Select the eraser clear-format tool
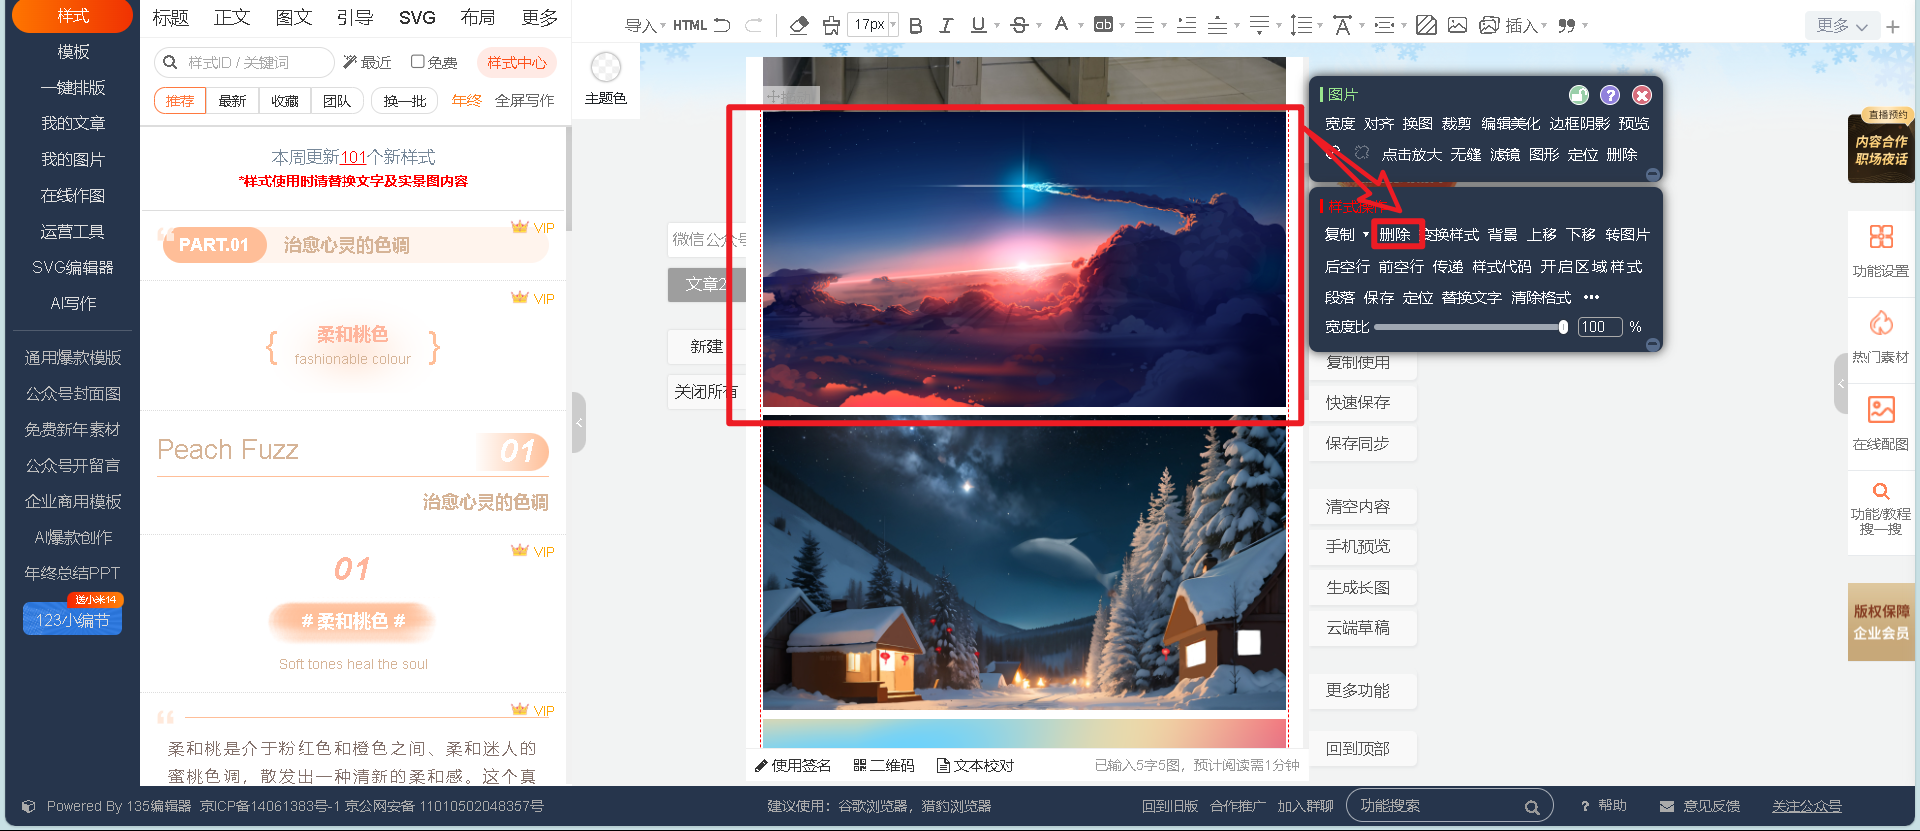This screenshot has height=831, width=1920. [799, 25]
